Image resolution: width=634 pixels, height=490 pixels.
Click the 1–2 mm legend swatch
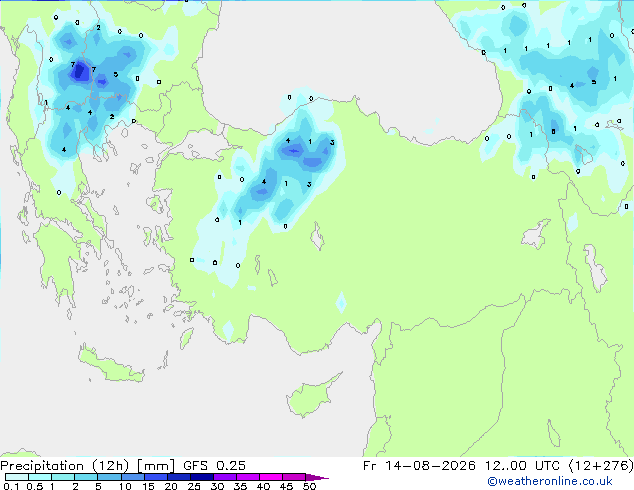point(63,477)
